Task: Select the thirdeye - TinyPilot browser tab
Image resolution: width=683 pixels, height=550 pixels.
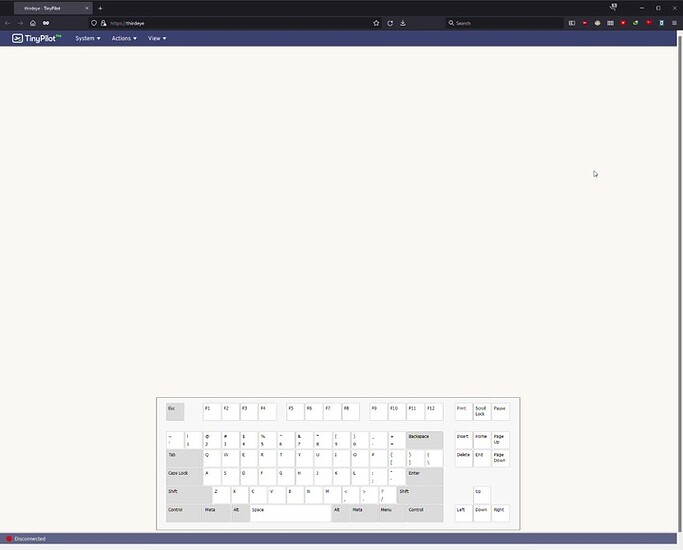Action: click(x=50, y=8)
